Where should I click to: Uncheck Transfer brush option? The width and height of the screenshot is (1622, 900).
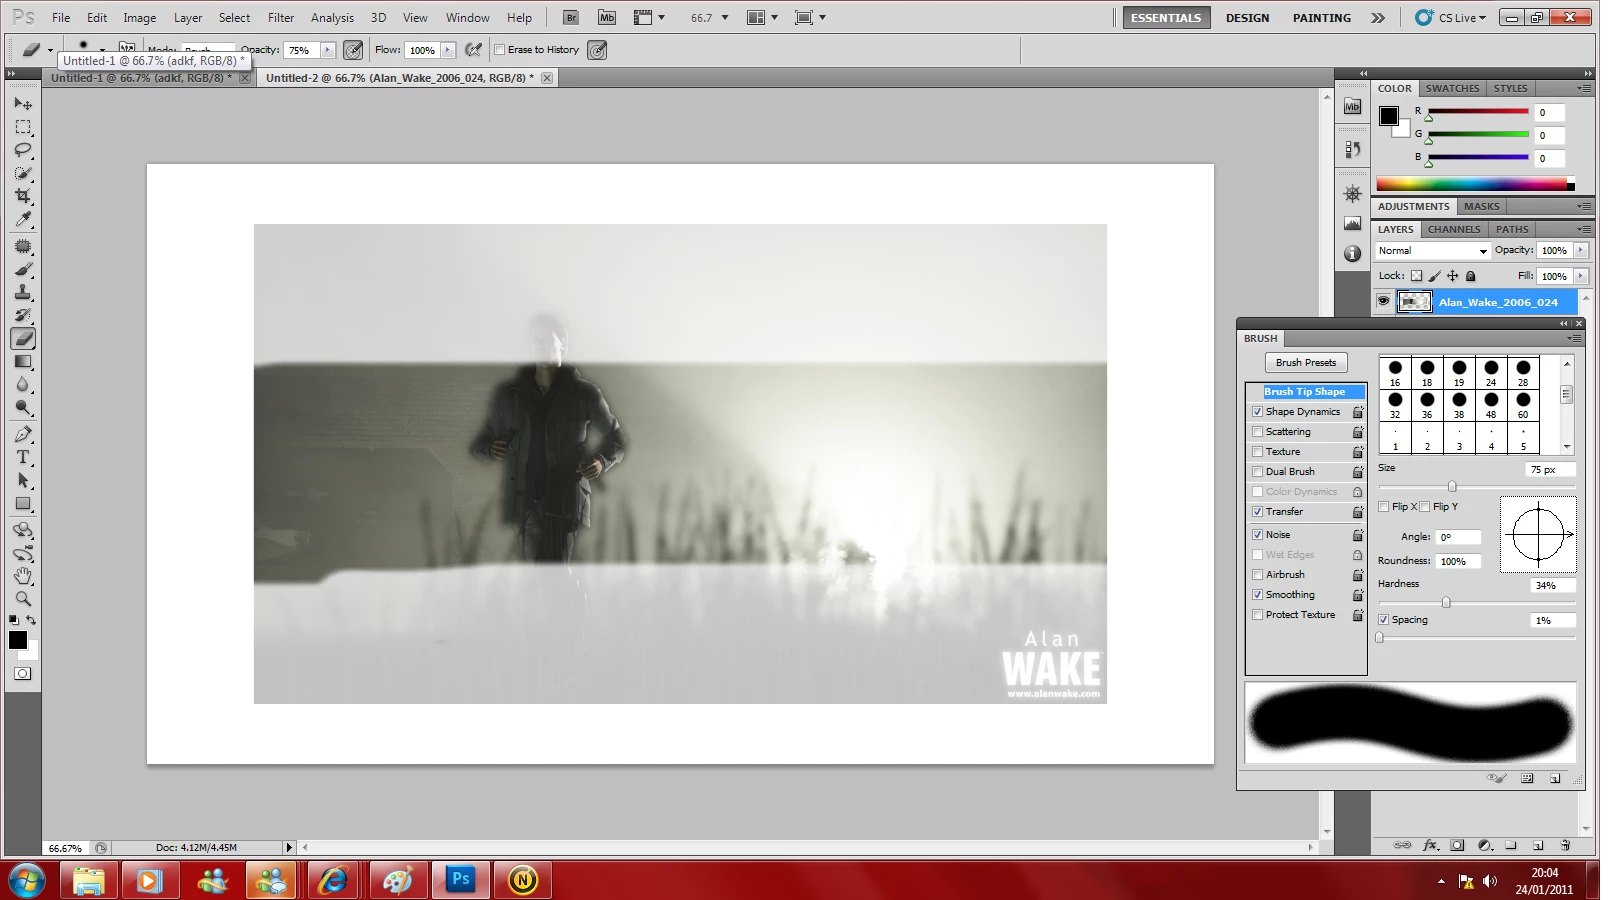1258,512
